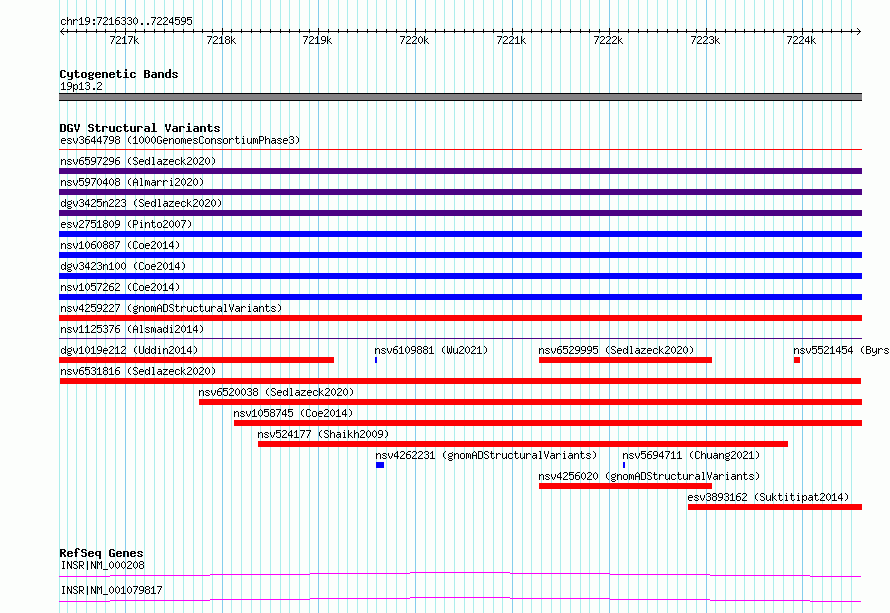
Task: Click the esv3893162 Suktitipat2014 red bar
Action: [x=775, y=507]
